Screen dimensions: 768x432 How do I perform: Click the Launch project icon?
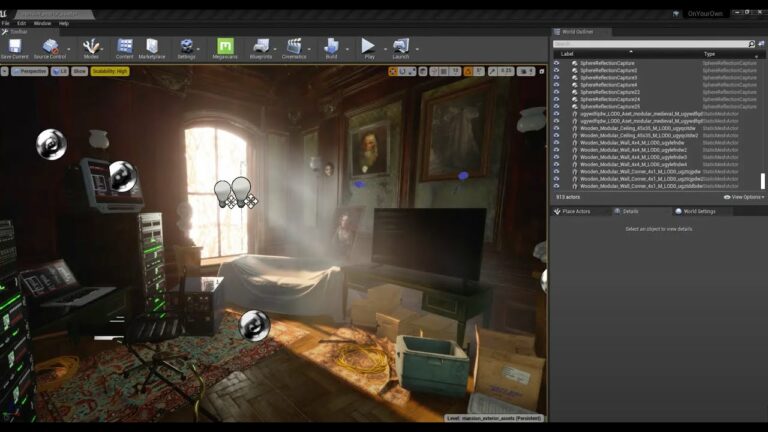pyautogui.click(x=401, y=46)
